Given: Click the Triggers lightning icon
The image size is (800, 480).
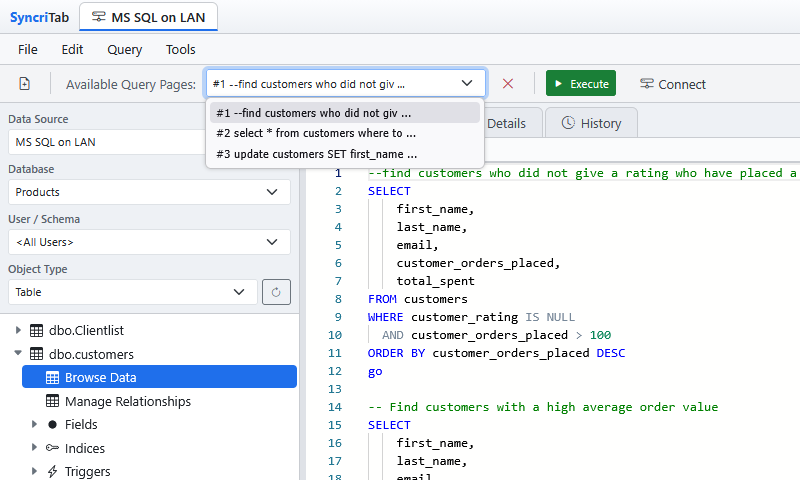Looking at the screenshot, I should click(53, 471).
